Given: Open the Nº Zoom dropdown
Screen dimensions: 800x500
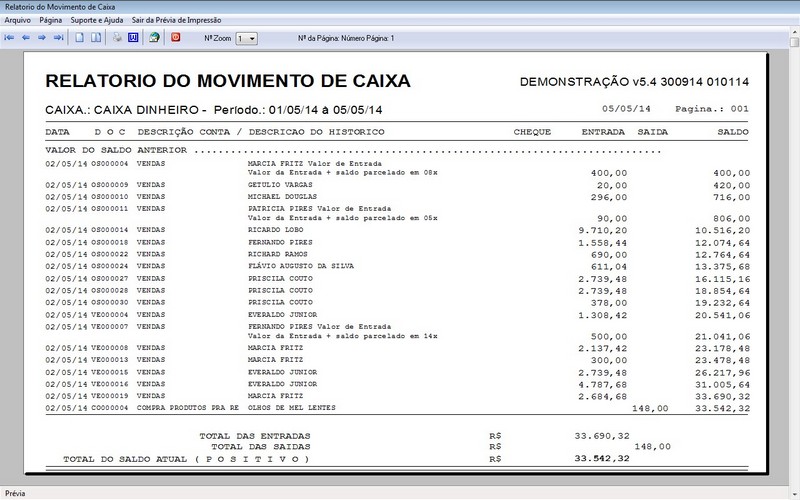Looking at the screenshot, I should (x=246, y=38).
